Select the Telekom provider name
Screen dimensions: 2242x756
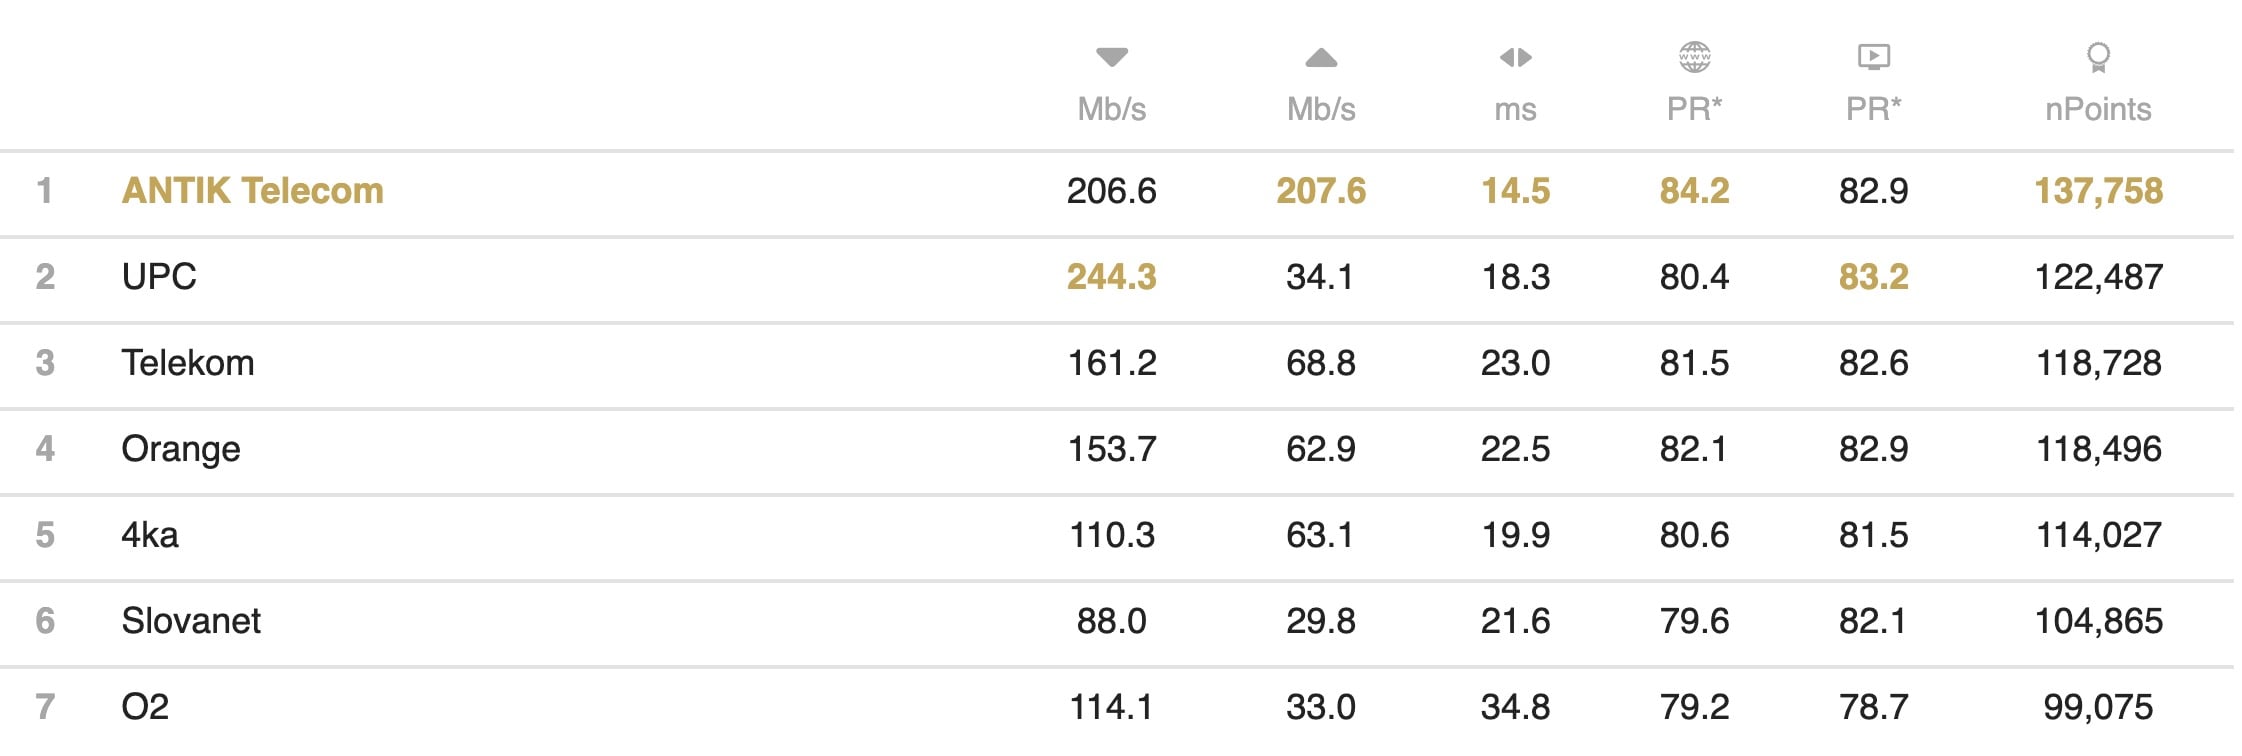click(188, 363)
